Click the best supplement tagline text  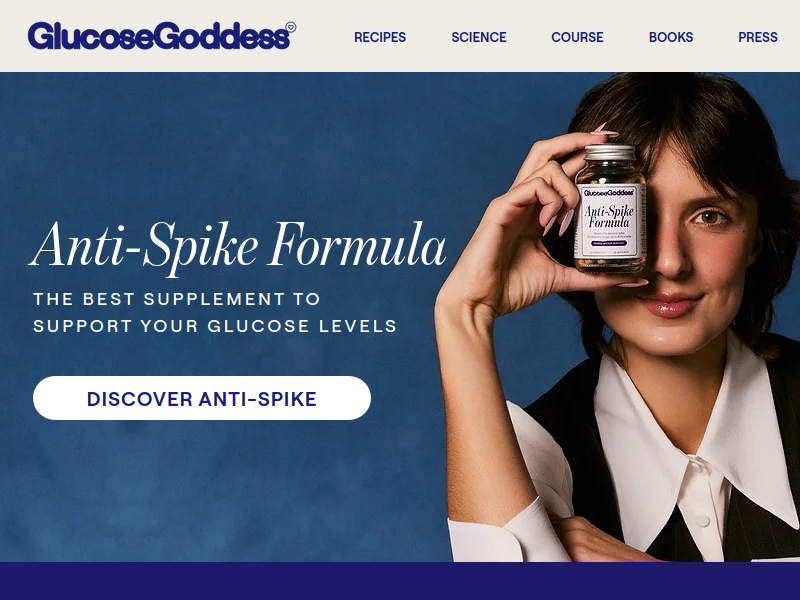point(215,312)
